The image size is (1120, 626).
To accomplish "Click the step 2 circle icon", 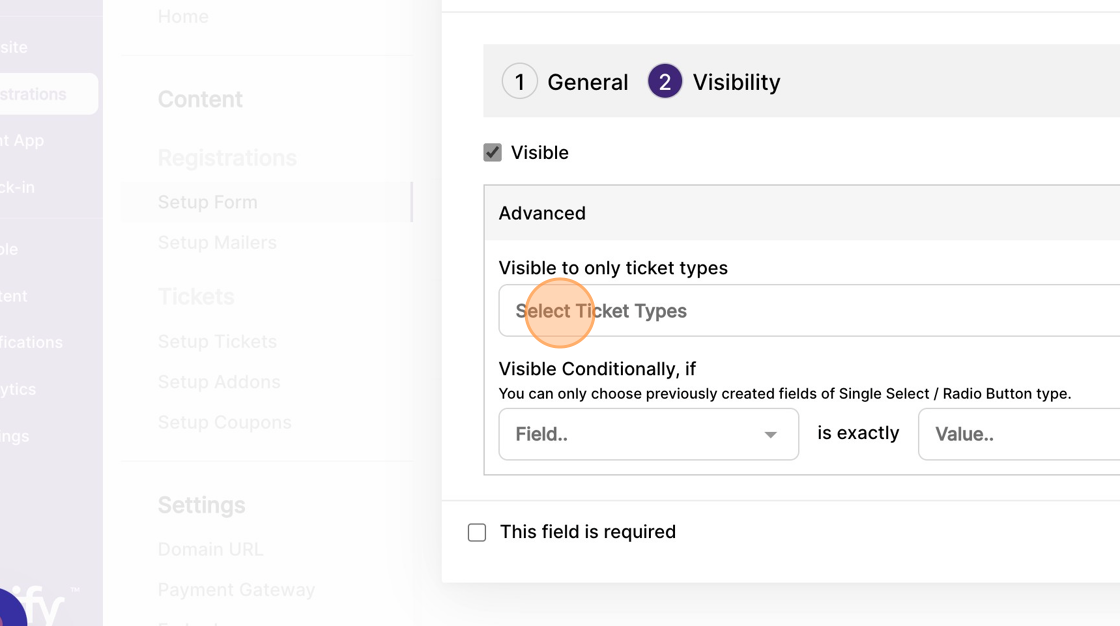I will (664, 81).
